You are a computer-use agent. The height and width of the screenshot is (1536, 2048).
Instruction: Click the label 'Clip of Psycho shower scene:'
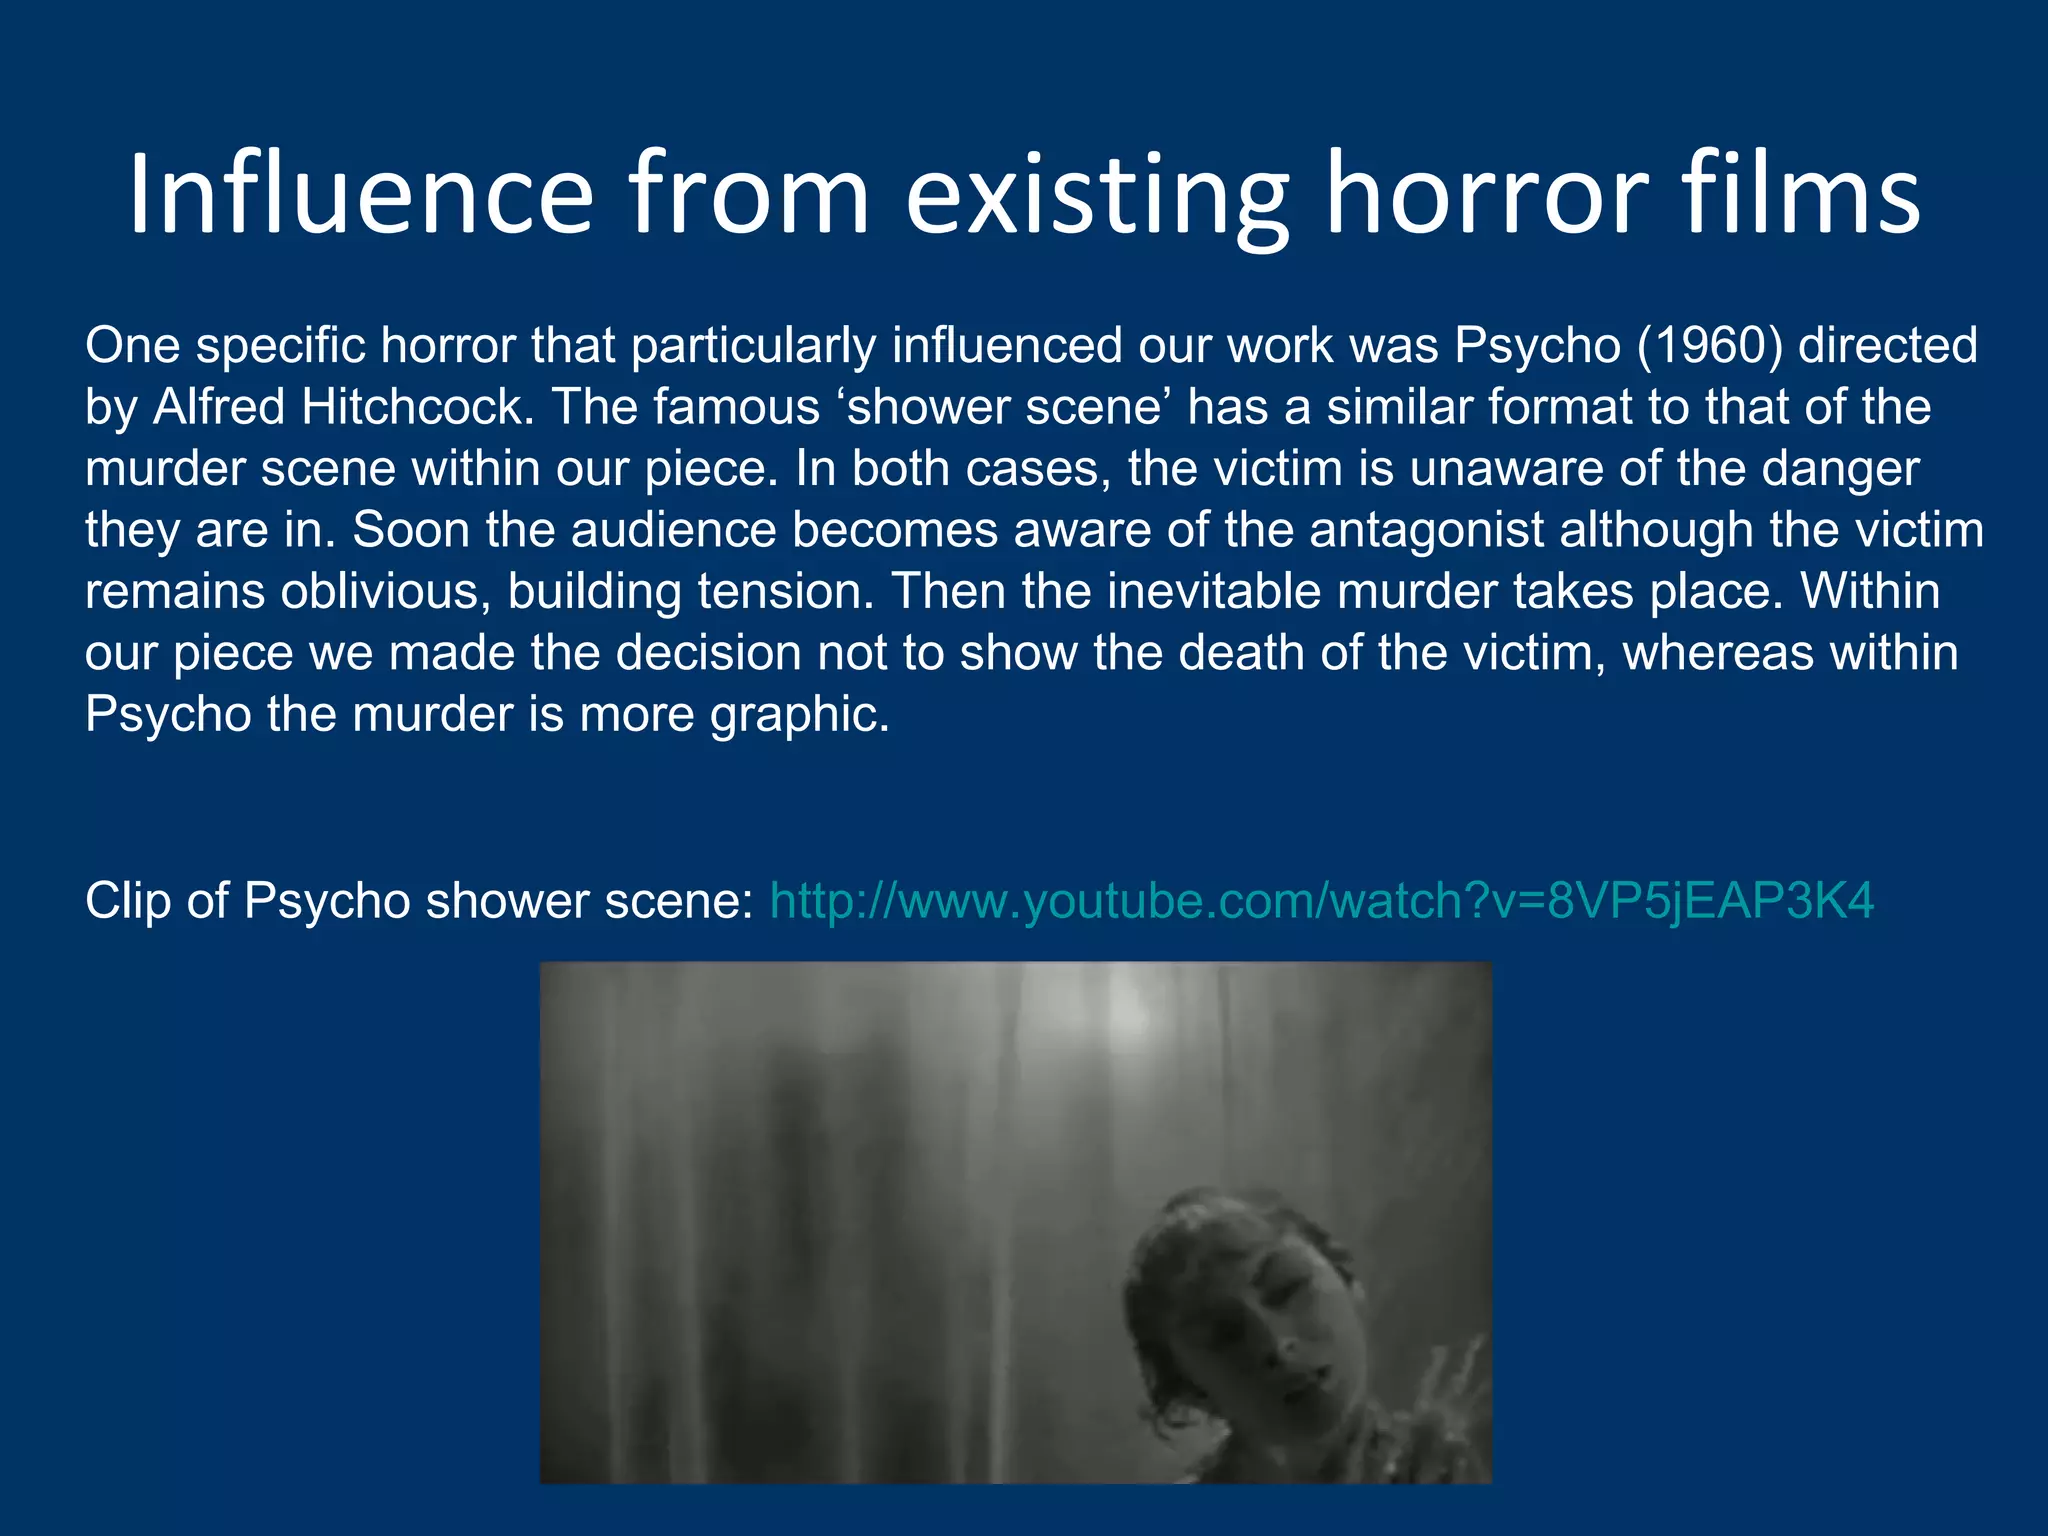(x=420, y=901)
